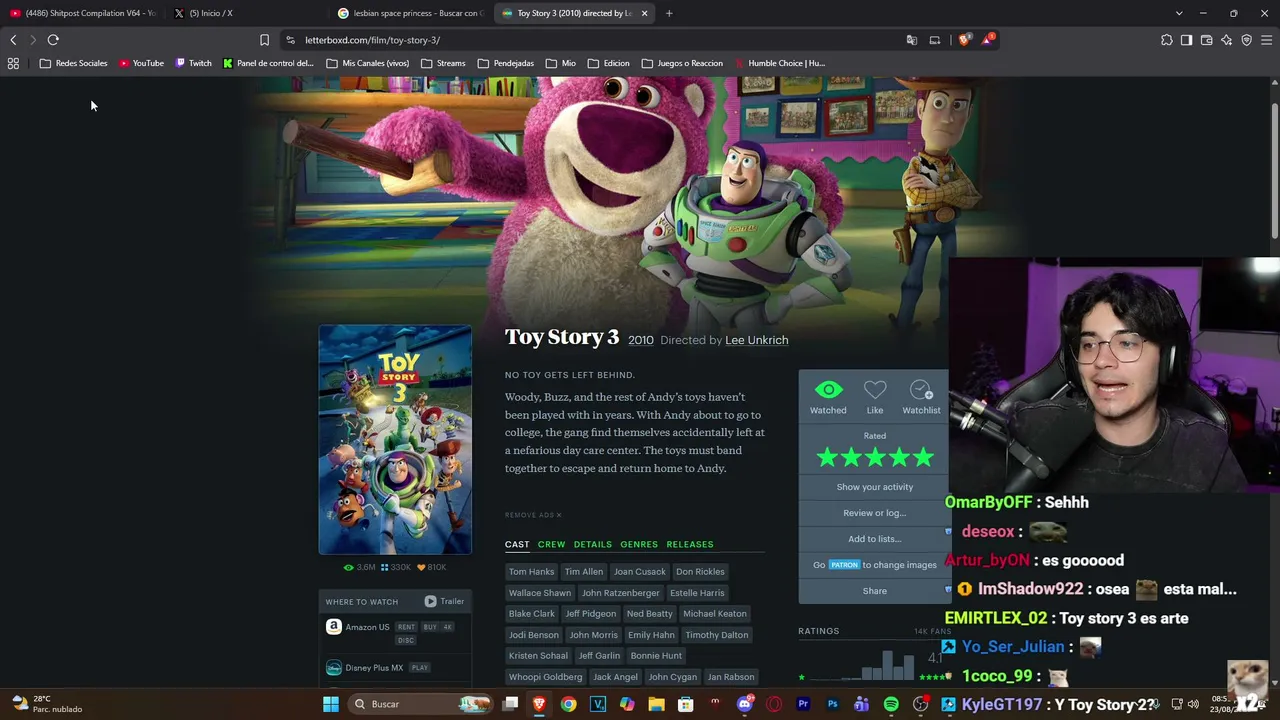
Task: Open a new browser tab
Action: click(x=669, y=13)
